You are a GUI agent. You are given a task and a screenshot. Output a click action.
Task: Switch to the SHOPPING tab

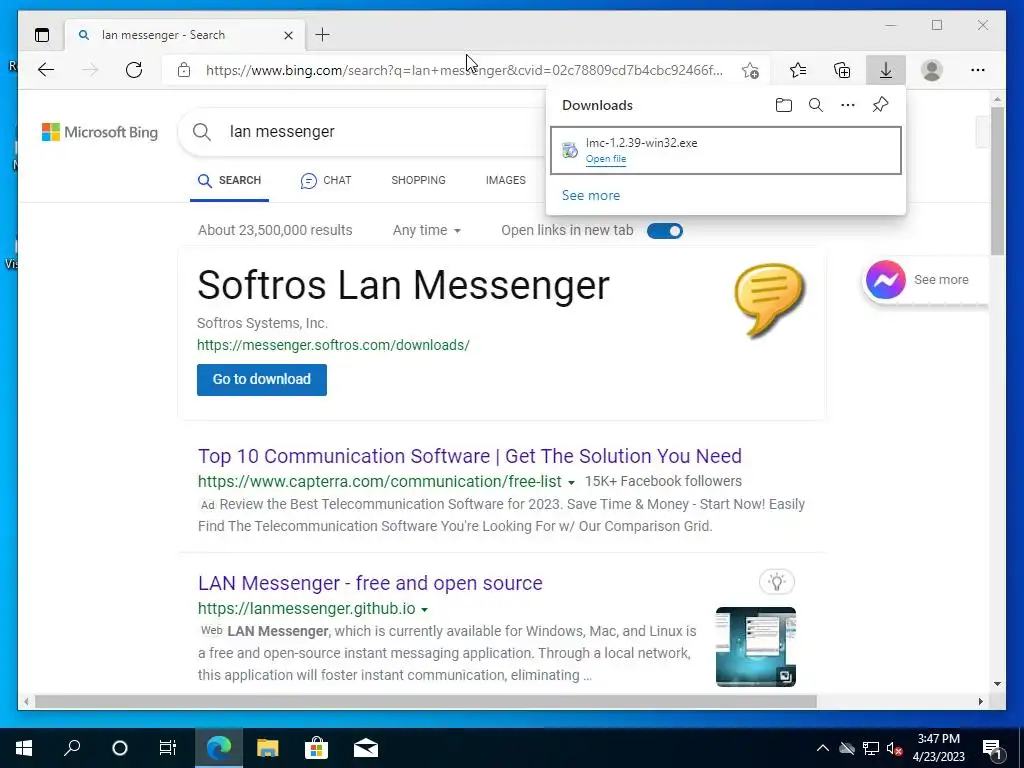click(x=418, y=180)
